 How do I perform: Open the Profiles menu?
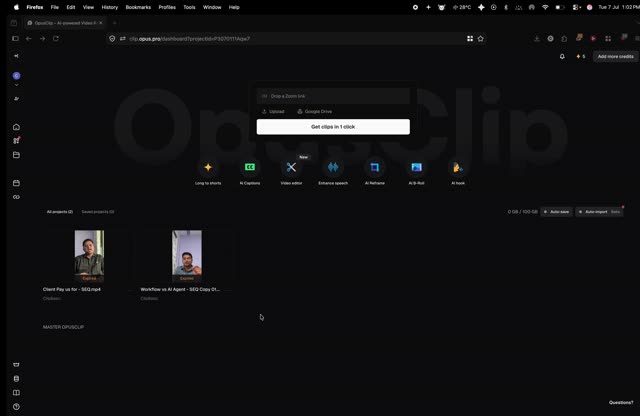pyautogui.click(x=167, y=7)
